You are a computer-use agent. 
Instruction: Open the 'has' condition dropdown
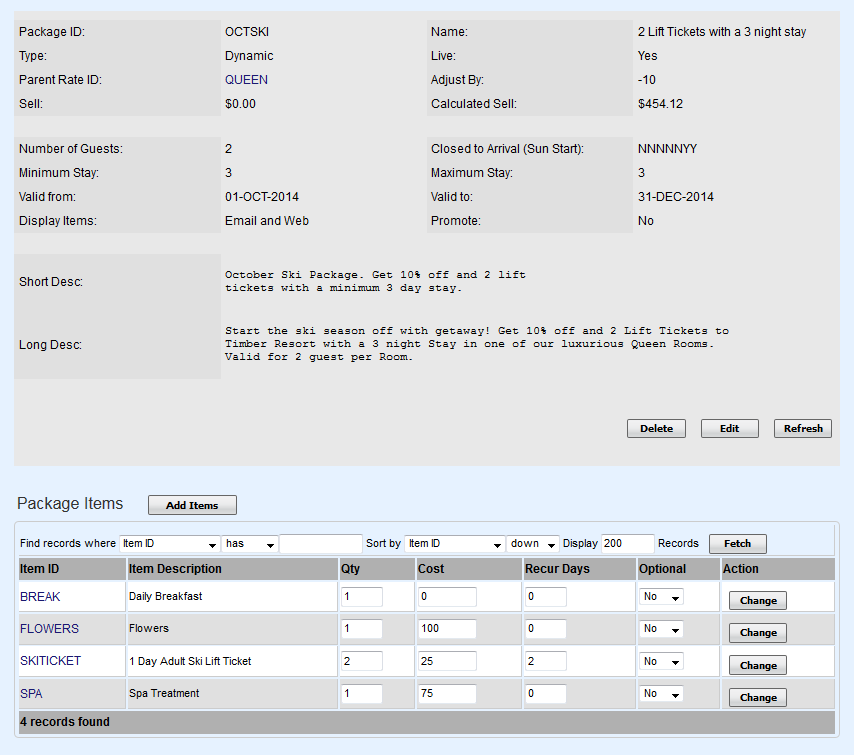point(249,544)
